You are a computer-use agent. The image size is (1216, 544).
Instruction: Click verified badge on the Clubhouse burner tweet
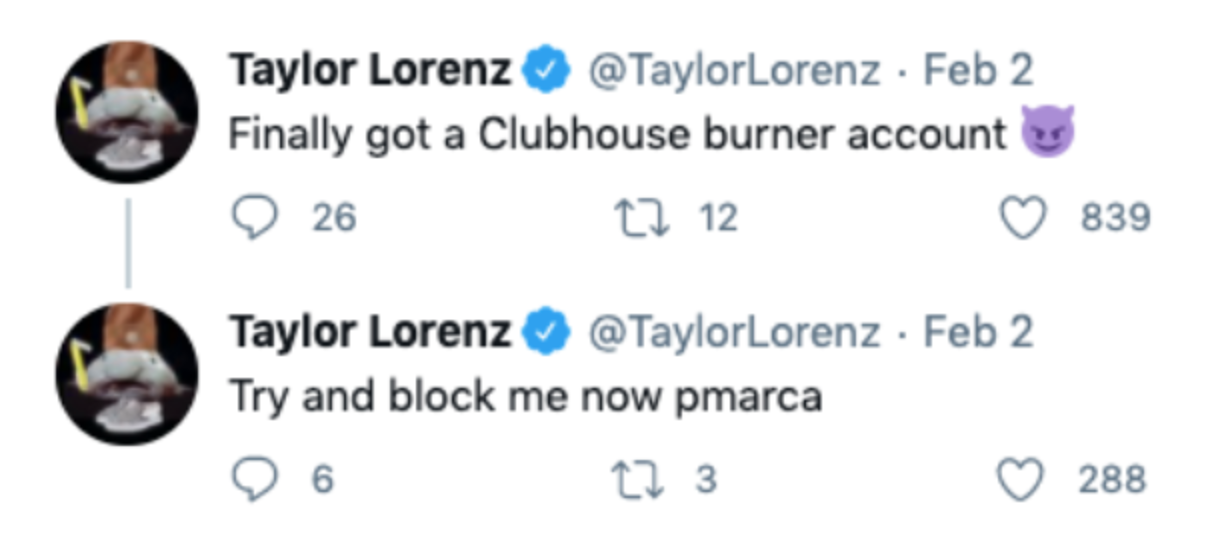[x=547, y=72]
